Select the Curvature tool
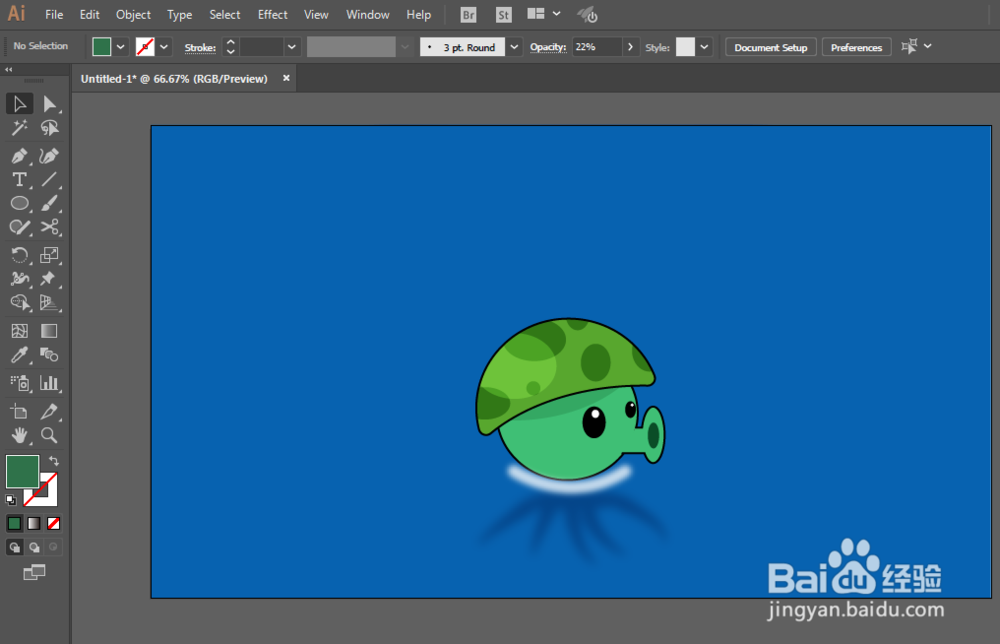The image size is (1000, 644). pyautogui.click(x=49, y=156)
